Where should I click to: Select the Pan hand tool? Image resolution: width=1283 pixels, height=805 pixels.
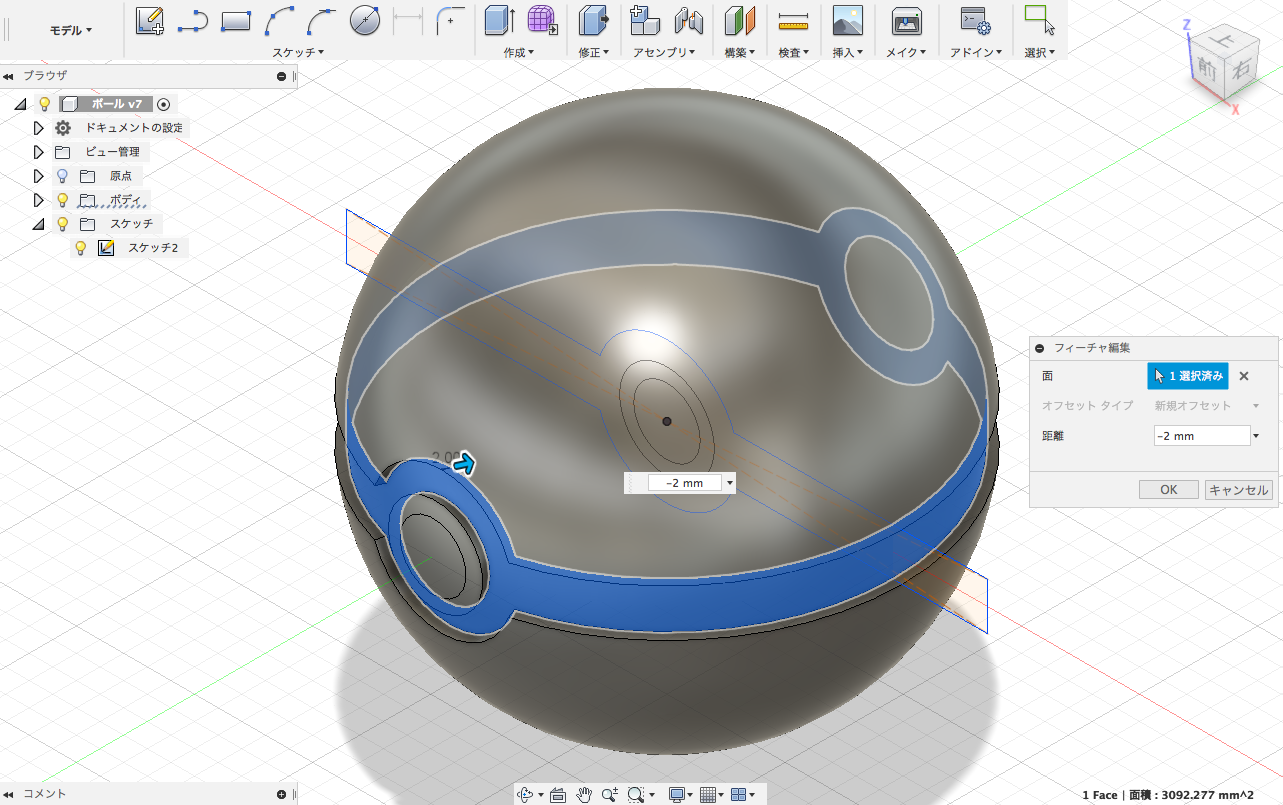[x=584, y=794]
